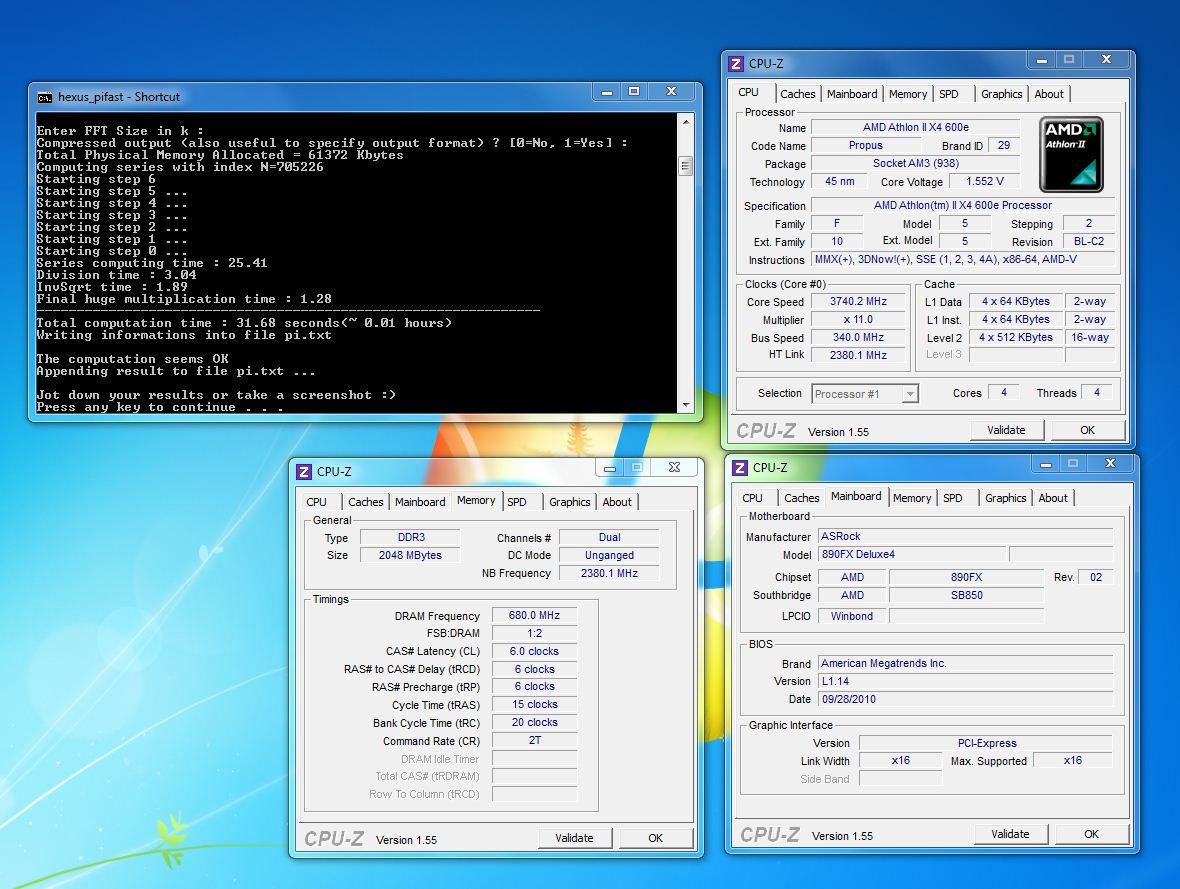Click the Code Name value Propus
Screen dimensions: 1180x889
tap(865, 146)
